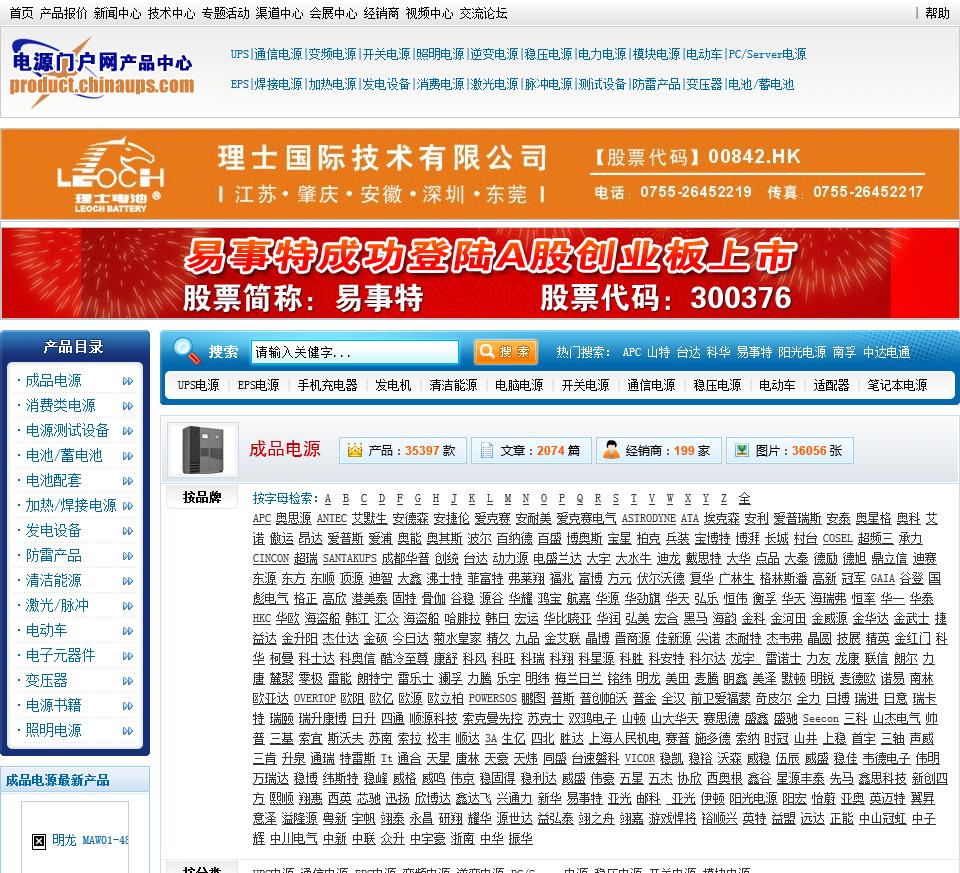Expand arrow next to 变压器 in catalog
This screenshot has height=873, width=960.
[128, 681]
